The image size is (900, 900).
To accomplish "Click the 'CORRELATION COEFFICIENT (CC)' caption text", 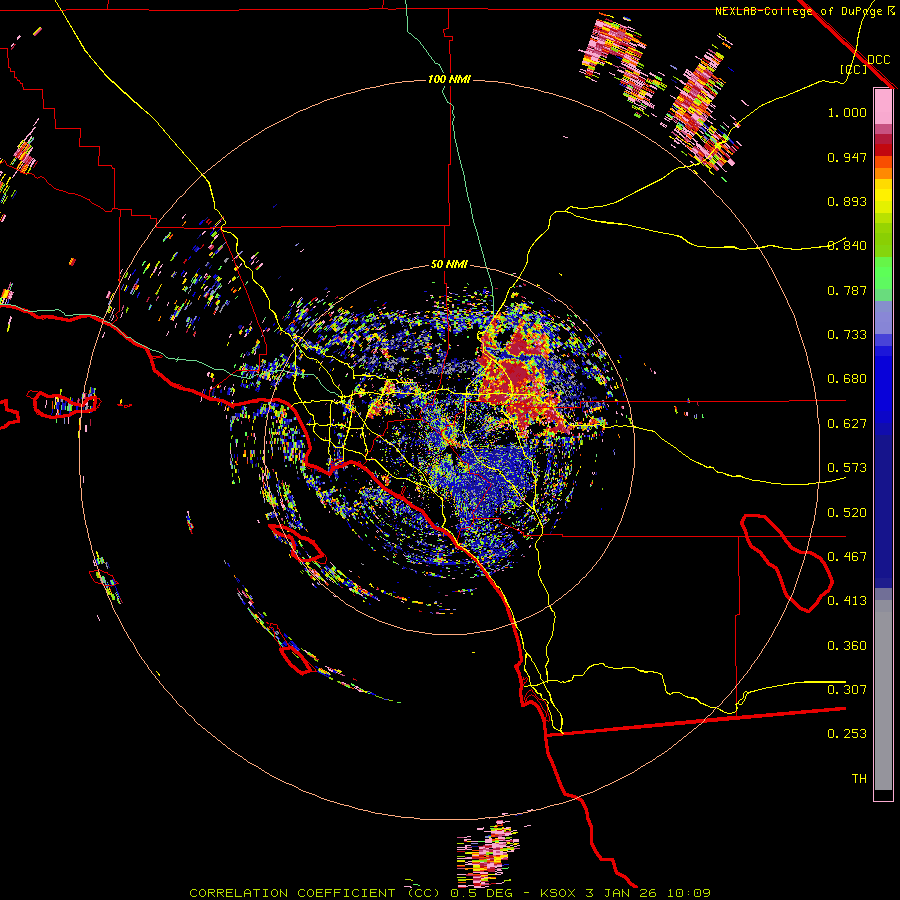I will pos(315,893).
